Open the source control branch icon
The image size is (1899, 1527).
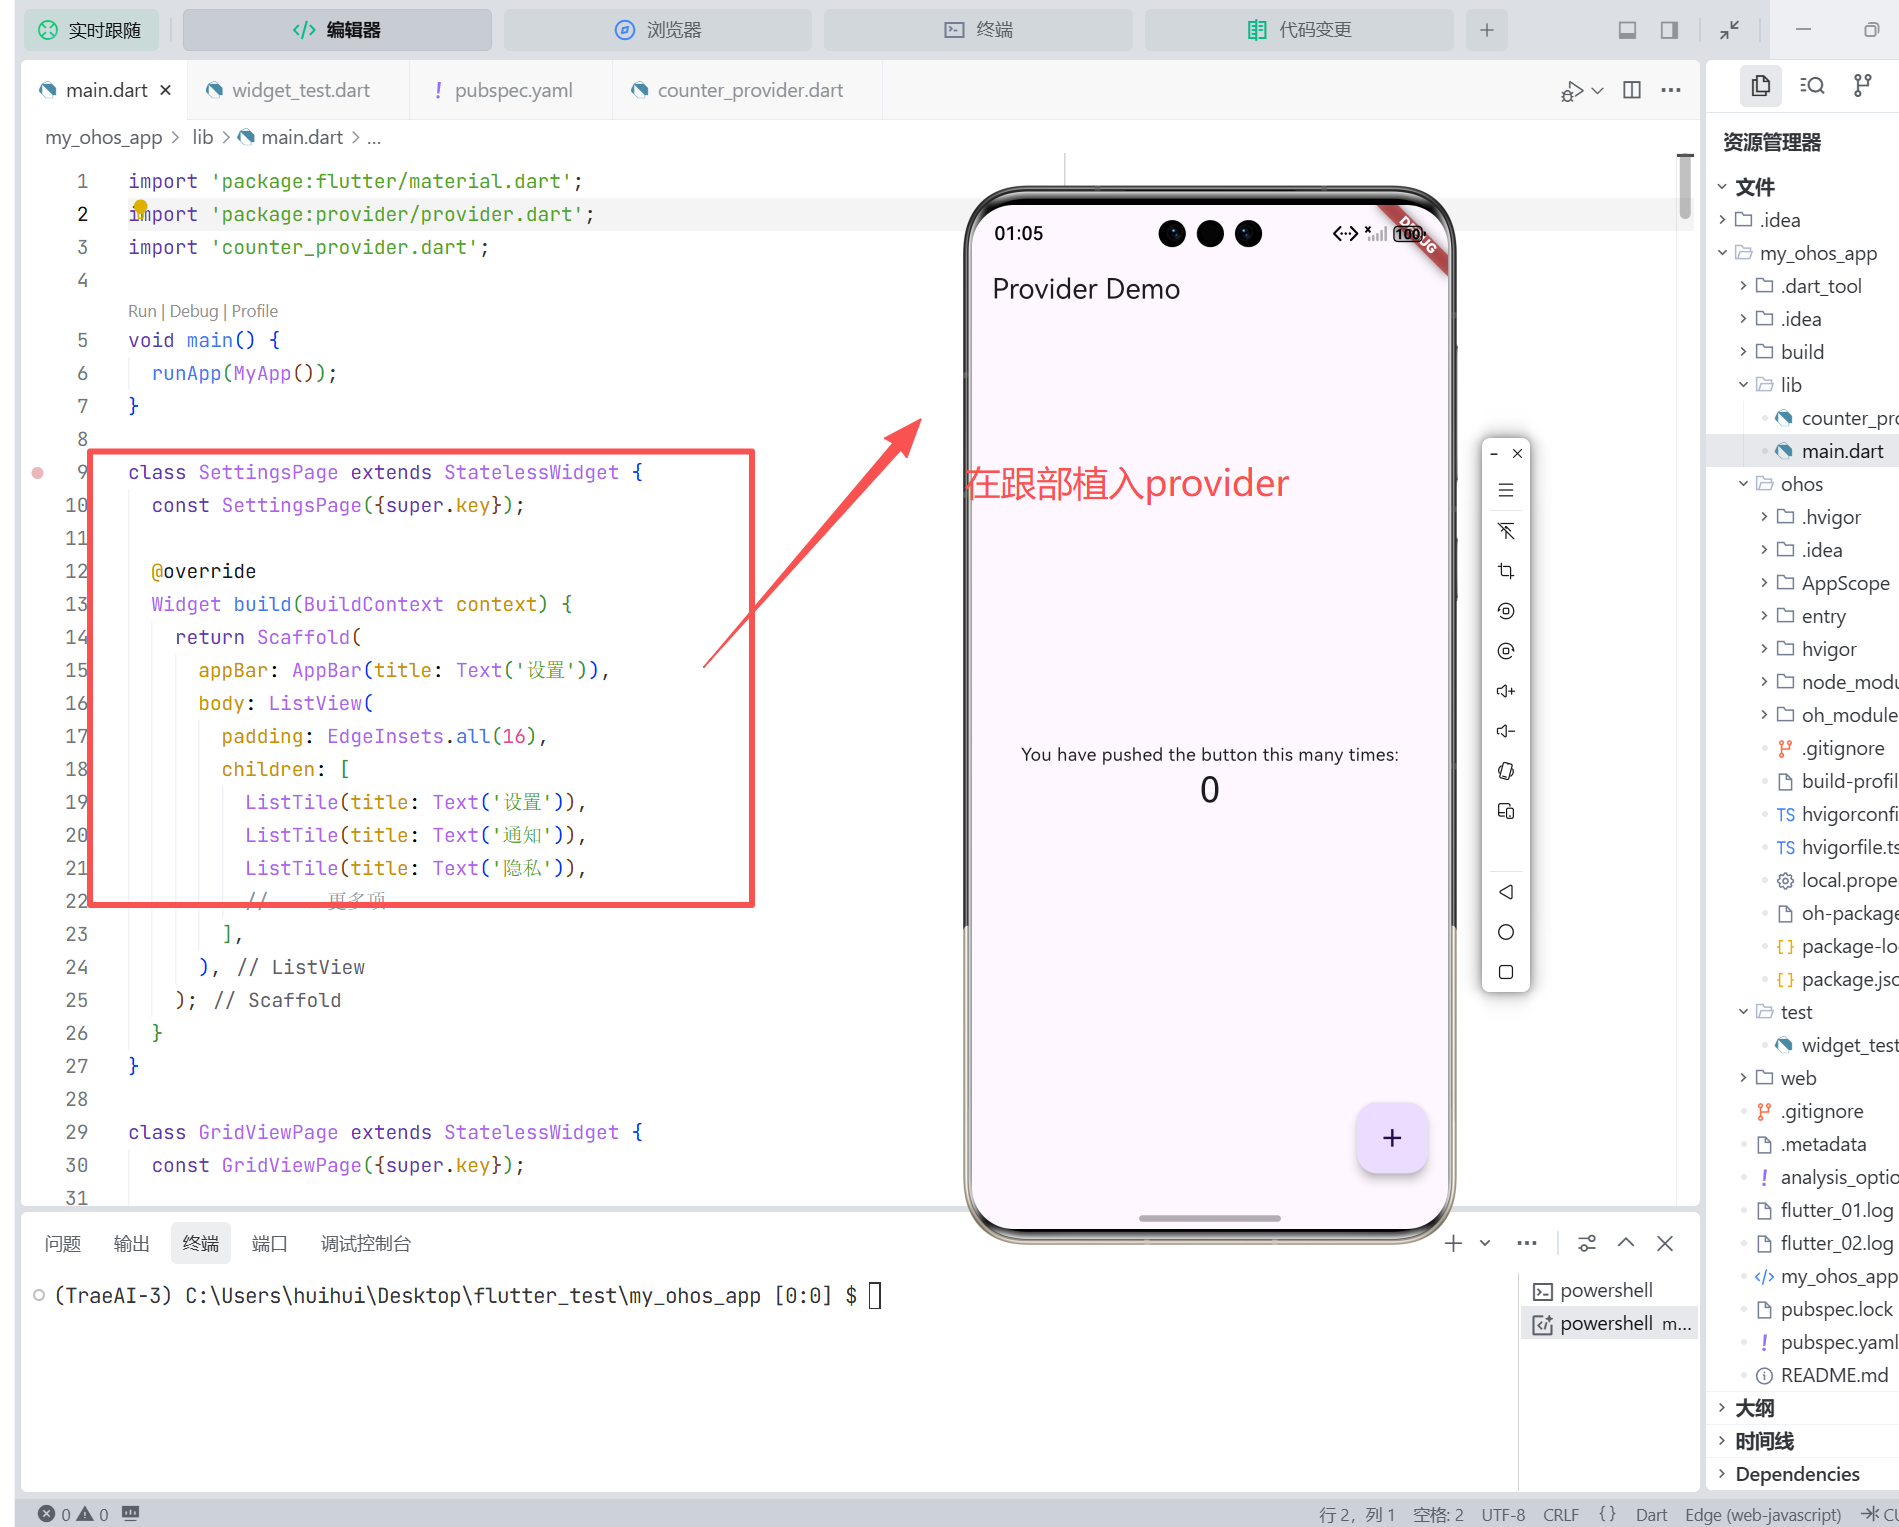pos(1862,86)
